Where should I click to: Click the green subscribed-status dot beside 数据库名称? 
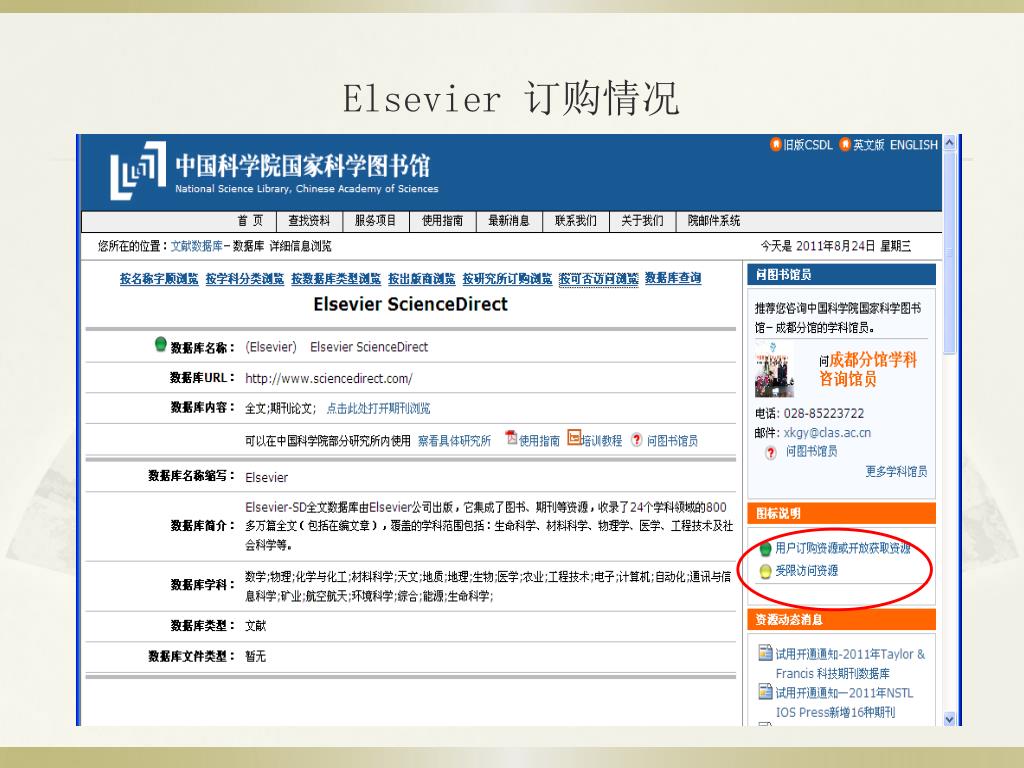tap(161, 344)
